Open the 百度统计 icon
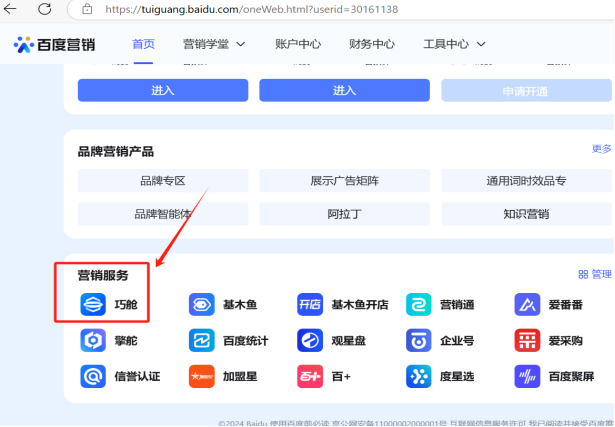The image size is (615, 427). [x=202, y=340]
